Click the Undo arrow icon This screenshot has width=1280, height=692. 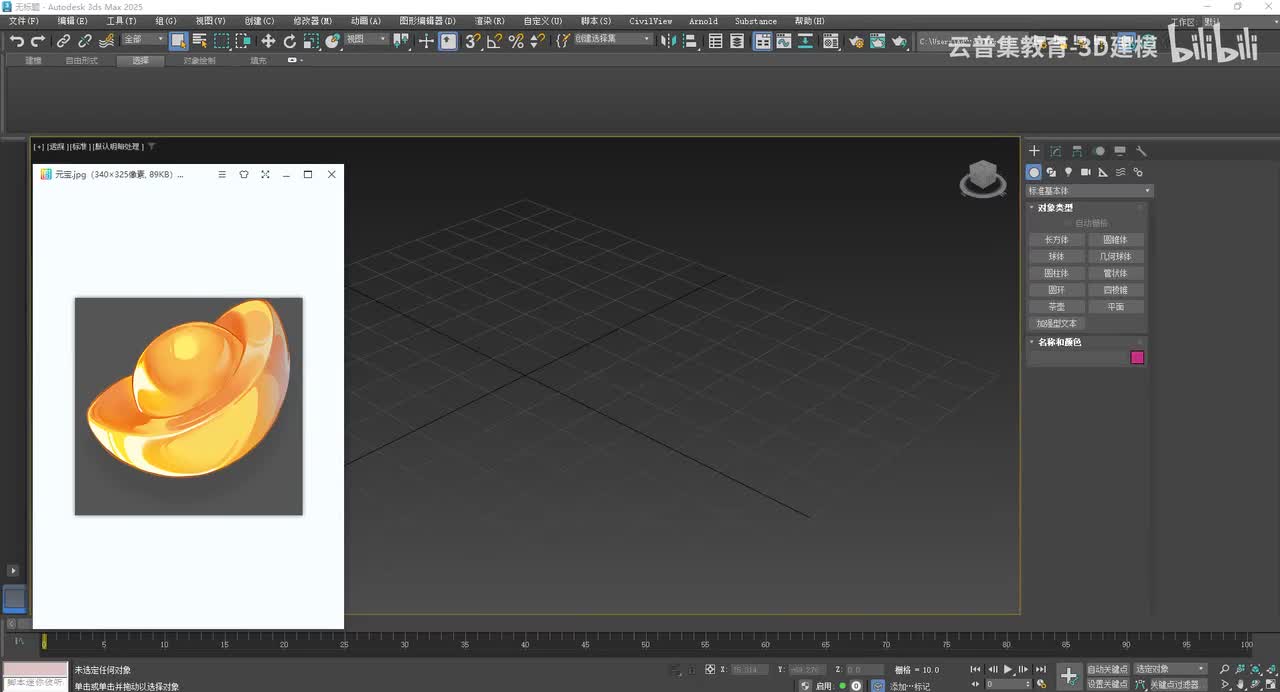16,41
